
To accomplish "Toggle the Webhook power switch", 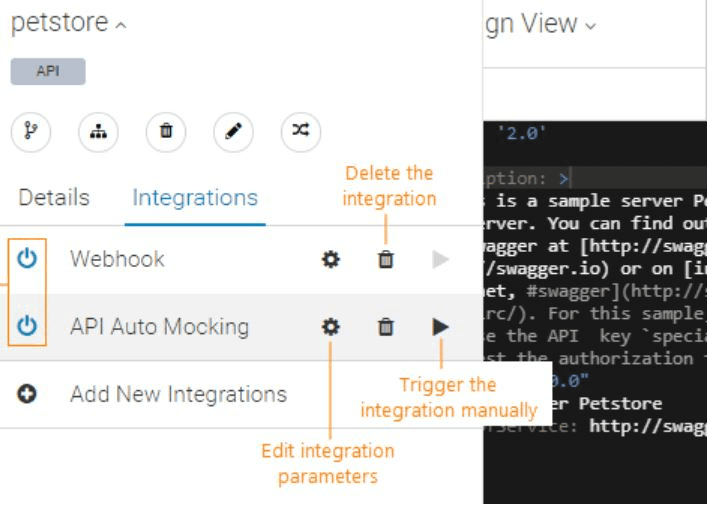I will point(27,259).
